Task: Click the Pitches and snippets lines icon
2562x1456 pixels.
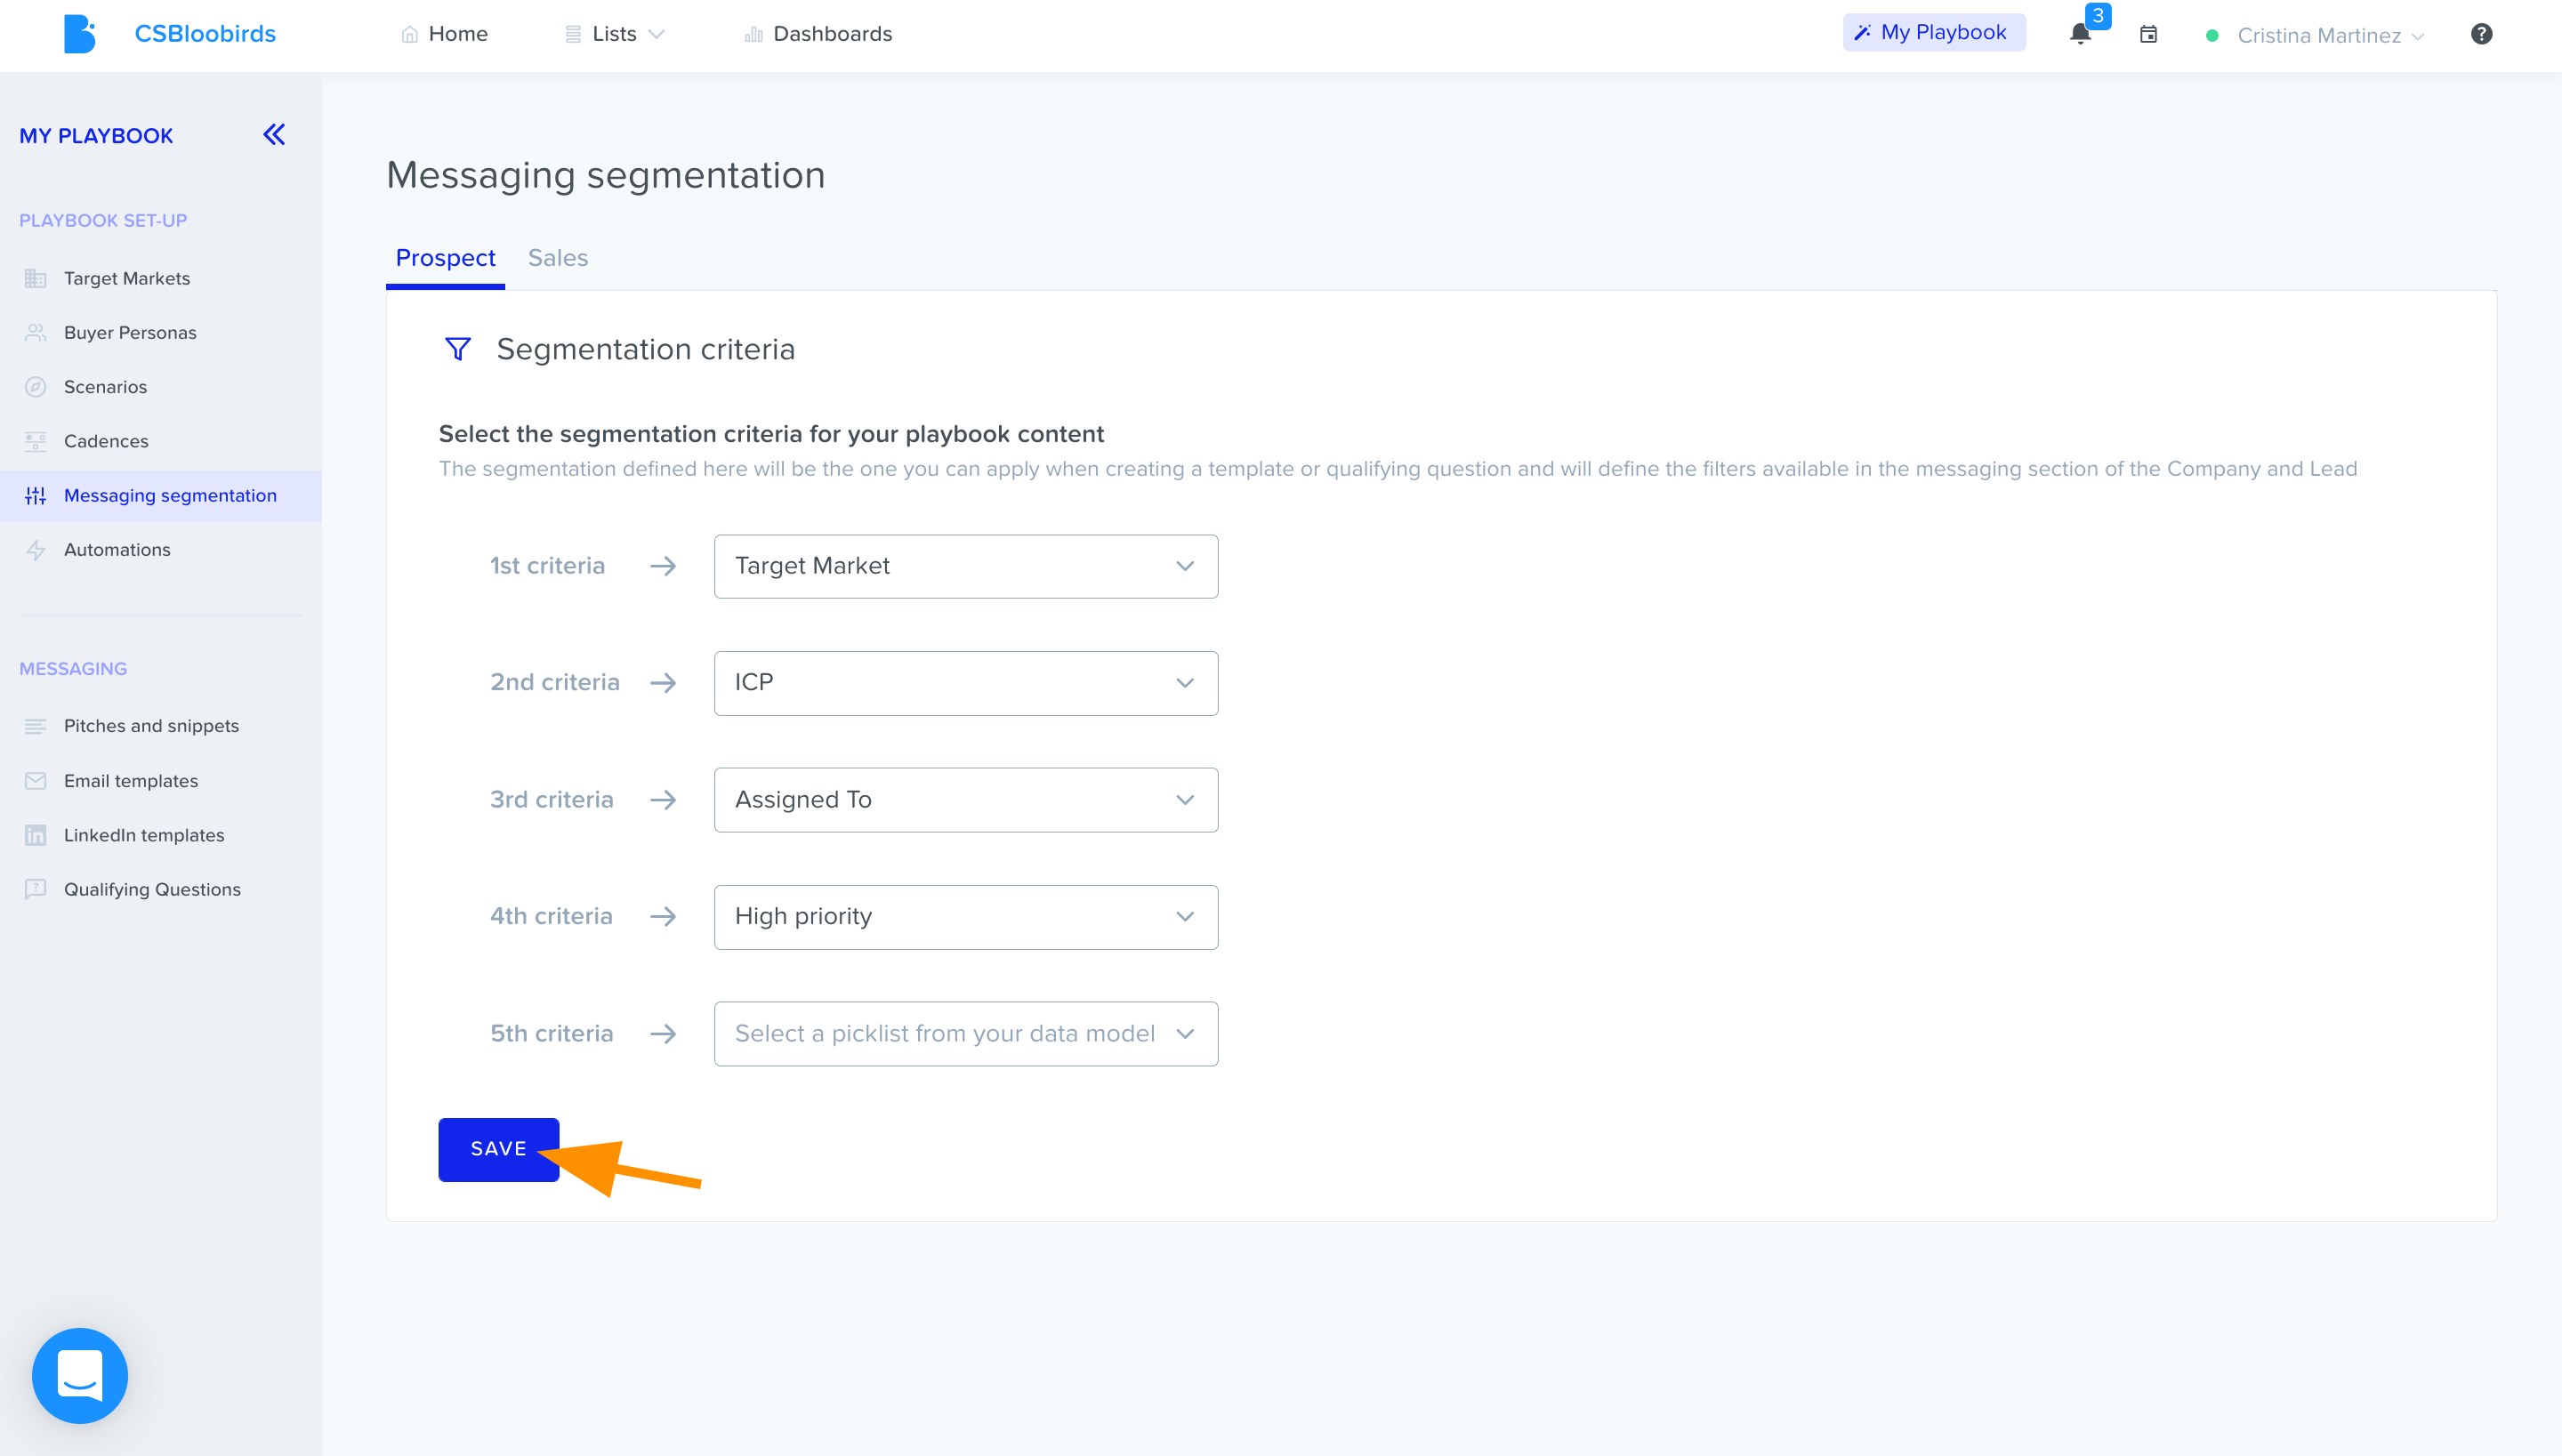Action: [36, 726]
